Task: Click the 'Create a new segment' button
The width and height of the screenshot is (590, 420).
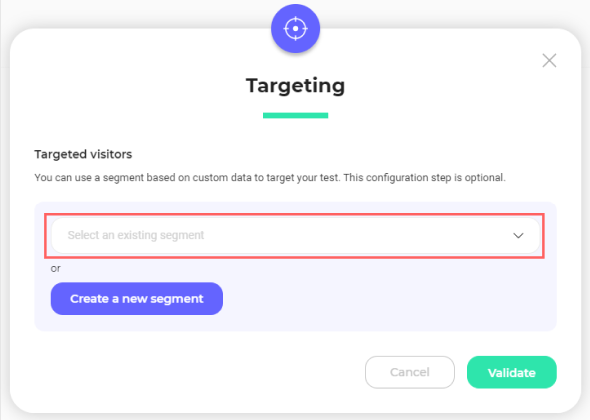Action: pyautogui.click(x=137, y=298)
